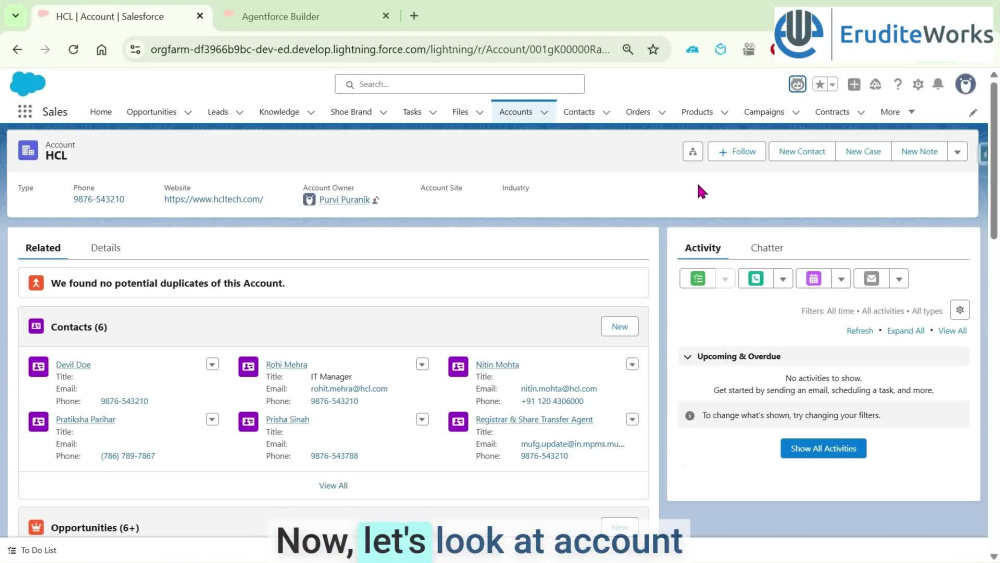Refresh the activity timeline
The width and height of the screenshot is (1000, 563).
point(859,331)
